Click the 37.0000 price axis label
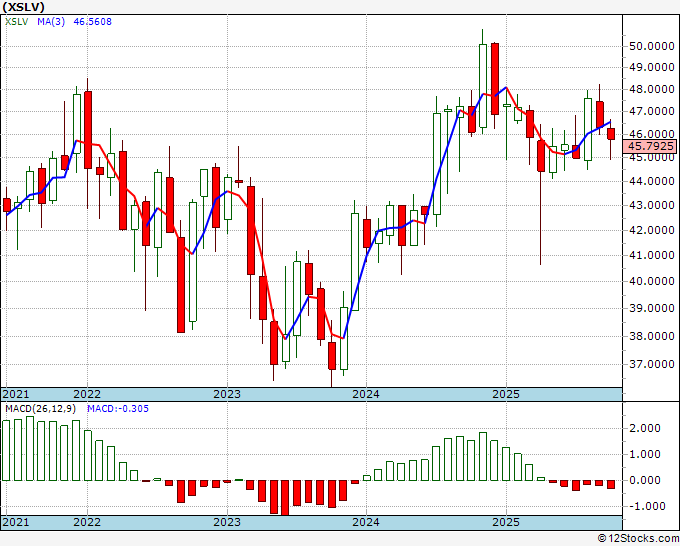 point(651,364)
